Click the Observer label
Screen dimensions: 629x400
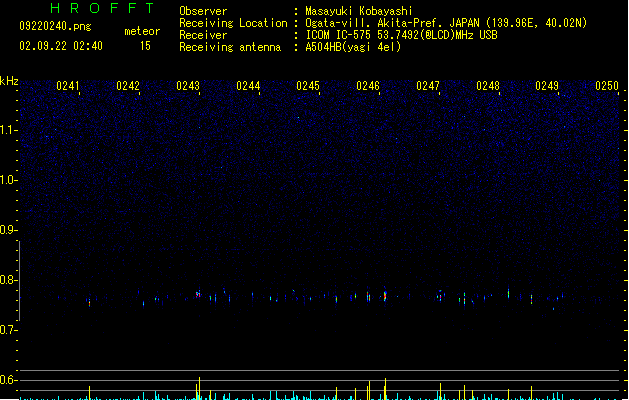coord(203,11)
